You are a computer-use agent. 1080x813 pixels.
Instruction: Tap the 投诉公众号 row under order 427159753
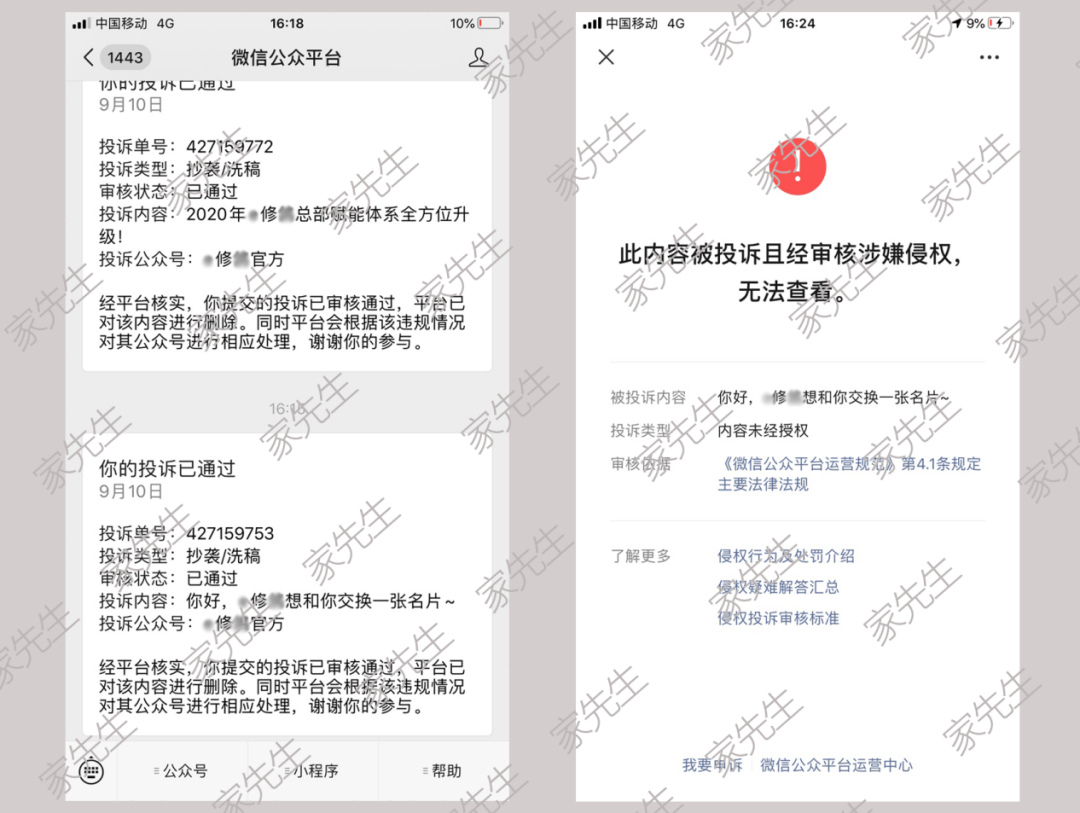click(x=191, y=624)
